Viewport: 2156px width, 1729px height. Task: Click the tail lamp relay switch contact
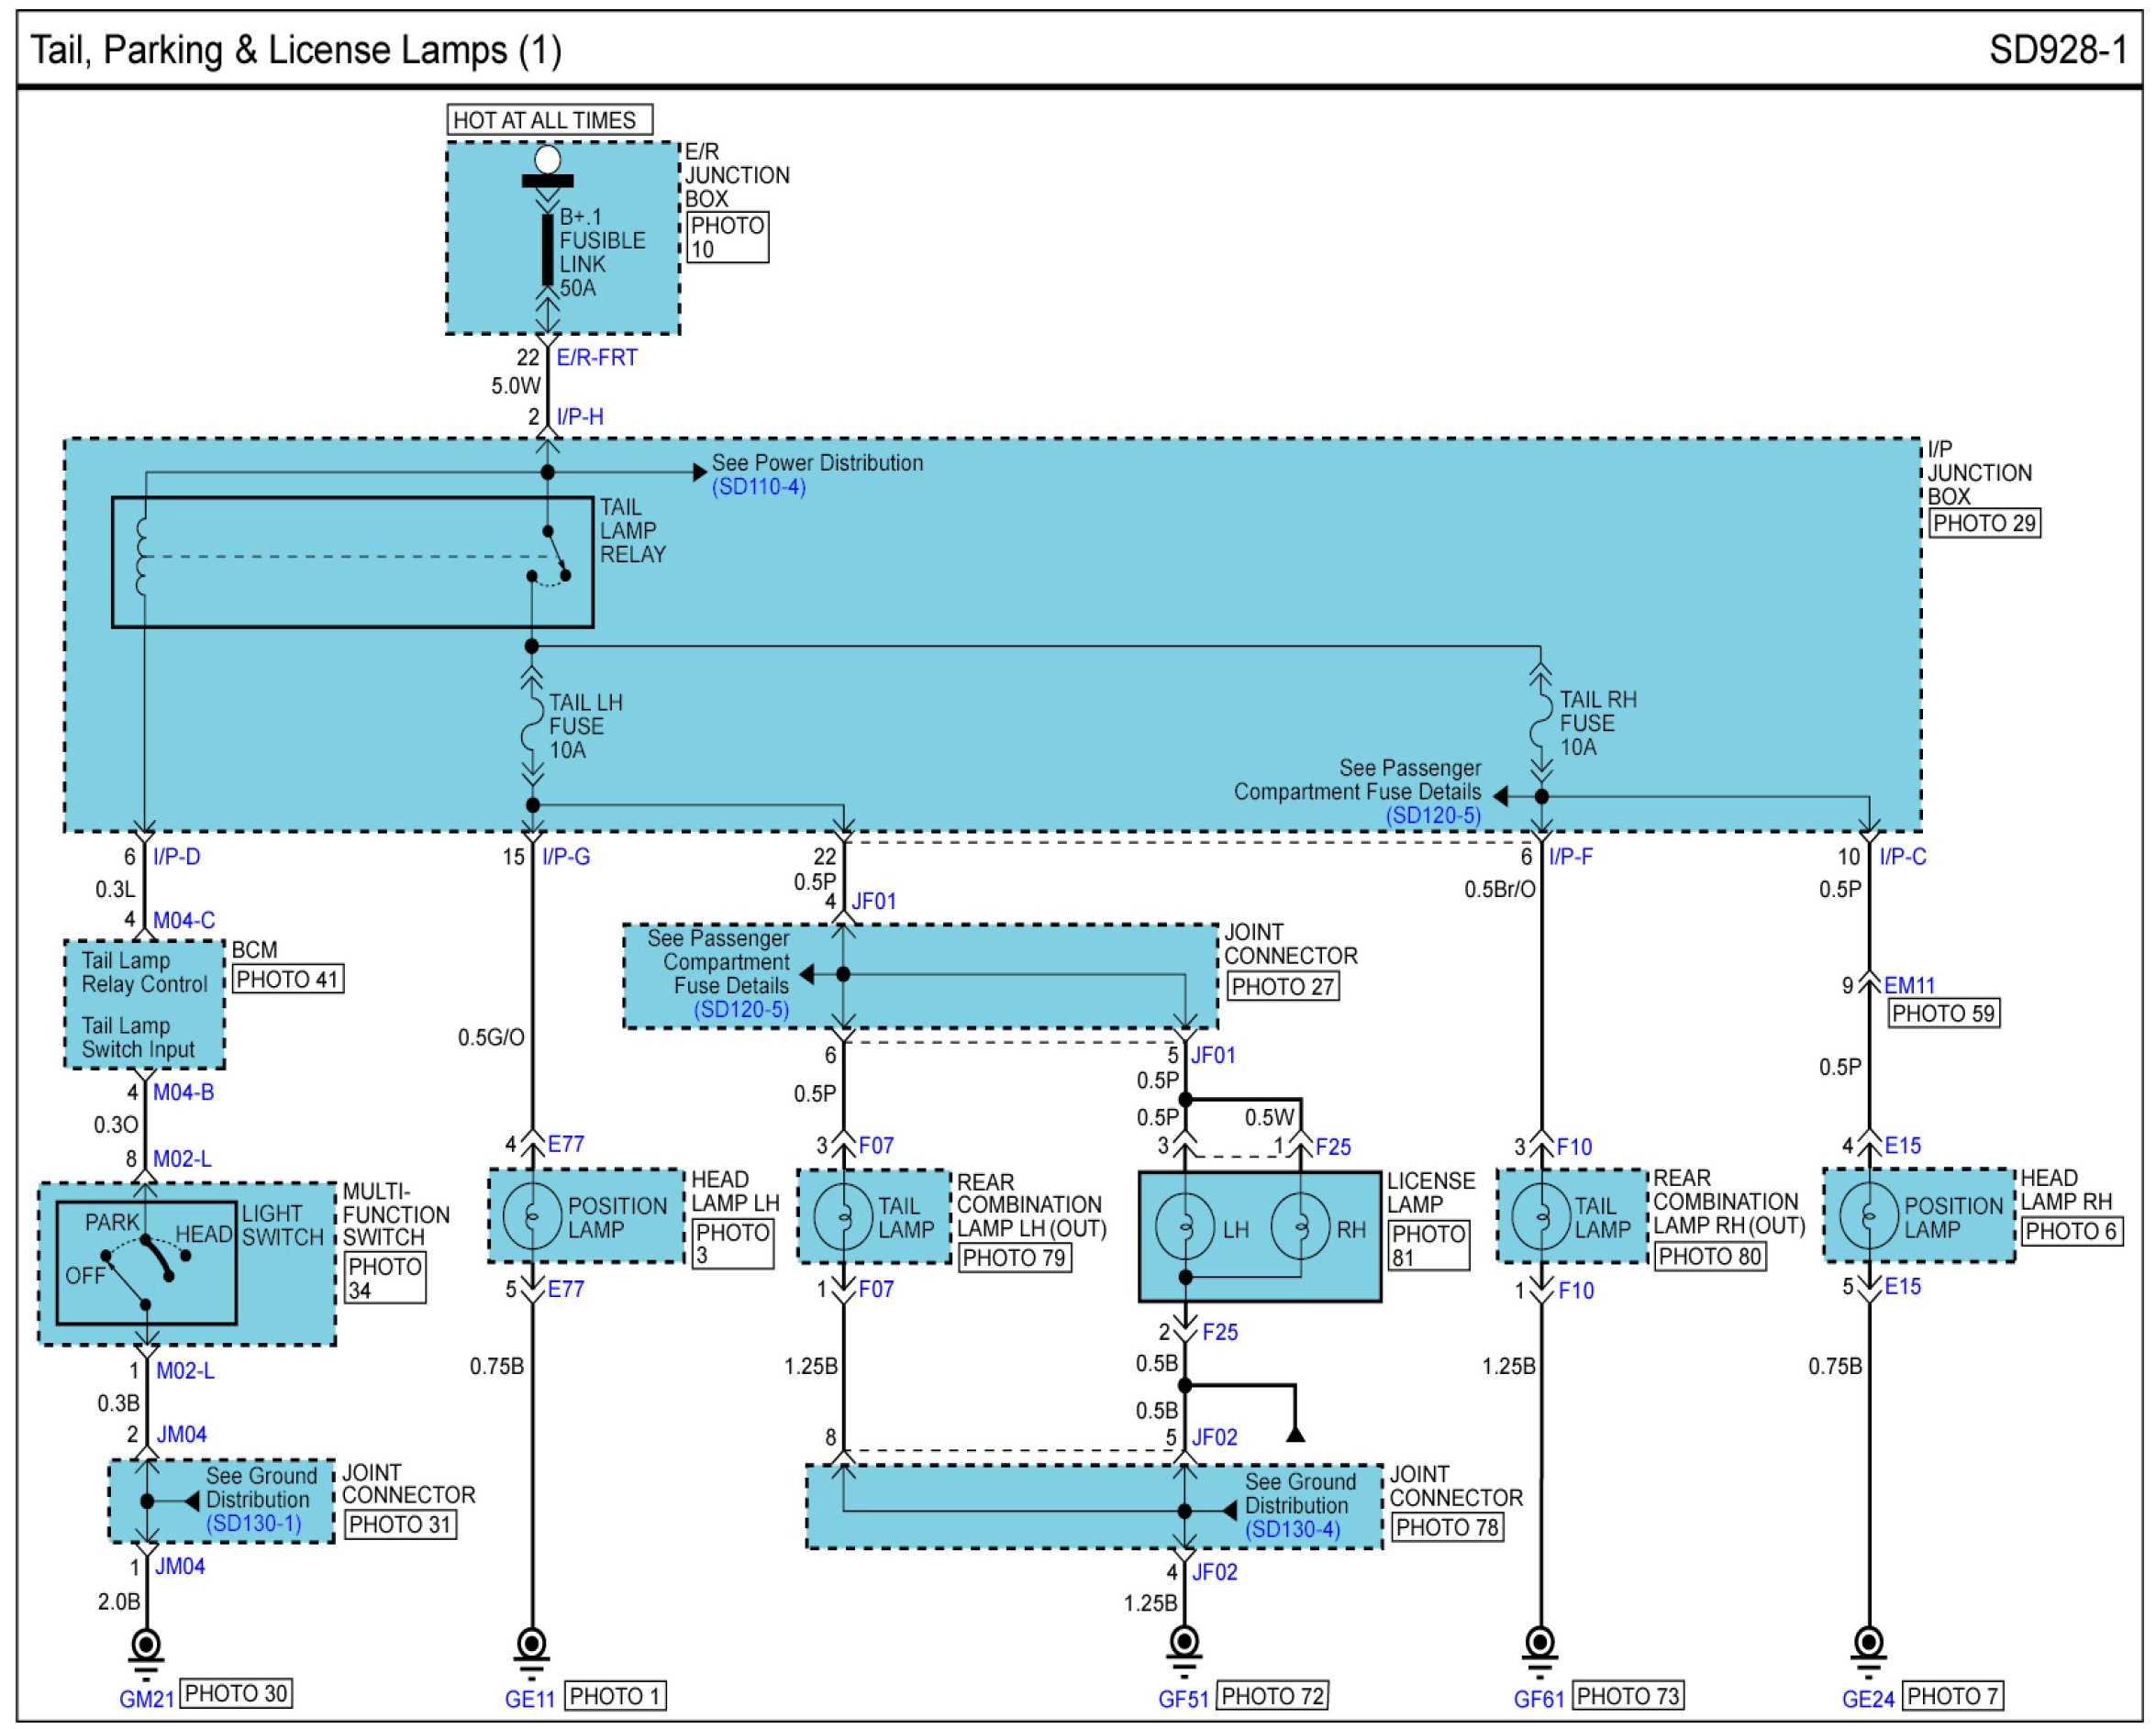(x=552, y=556)
